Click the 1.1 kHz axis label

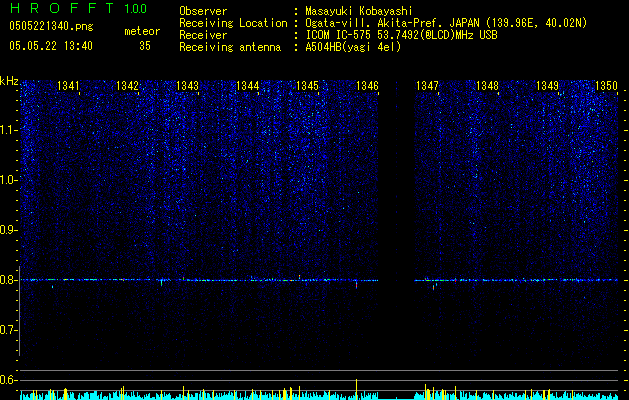(9, 130)
